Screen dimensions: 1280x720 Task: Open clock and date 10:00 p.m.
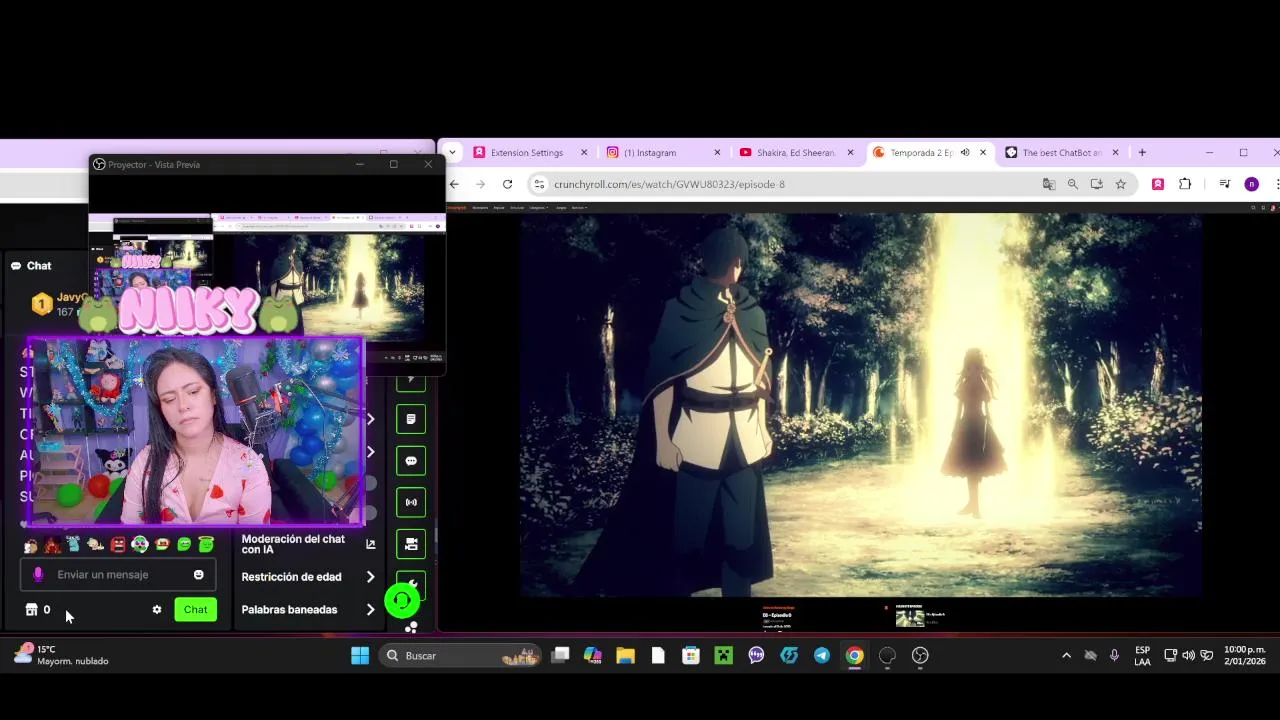[1244, 656]
